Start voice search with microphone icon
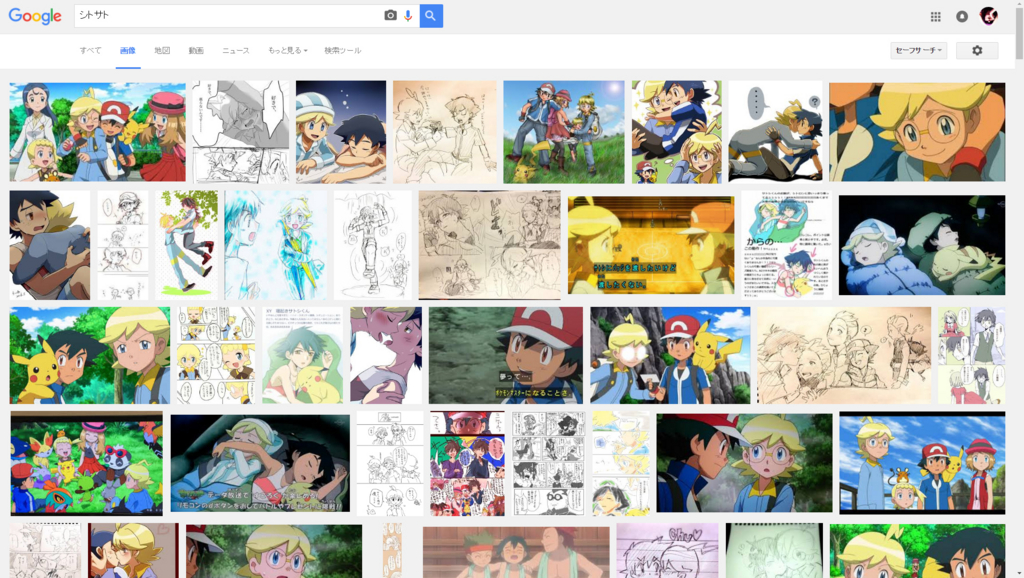This screenshot has height=578, width=1024. pyautogui.click(x=408, y=16)
